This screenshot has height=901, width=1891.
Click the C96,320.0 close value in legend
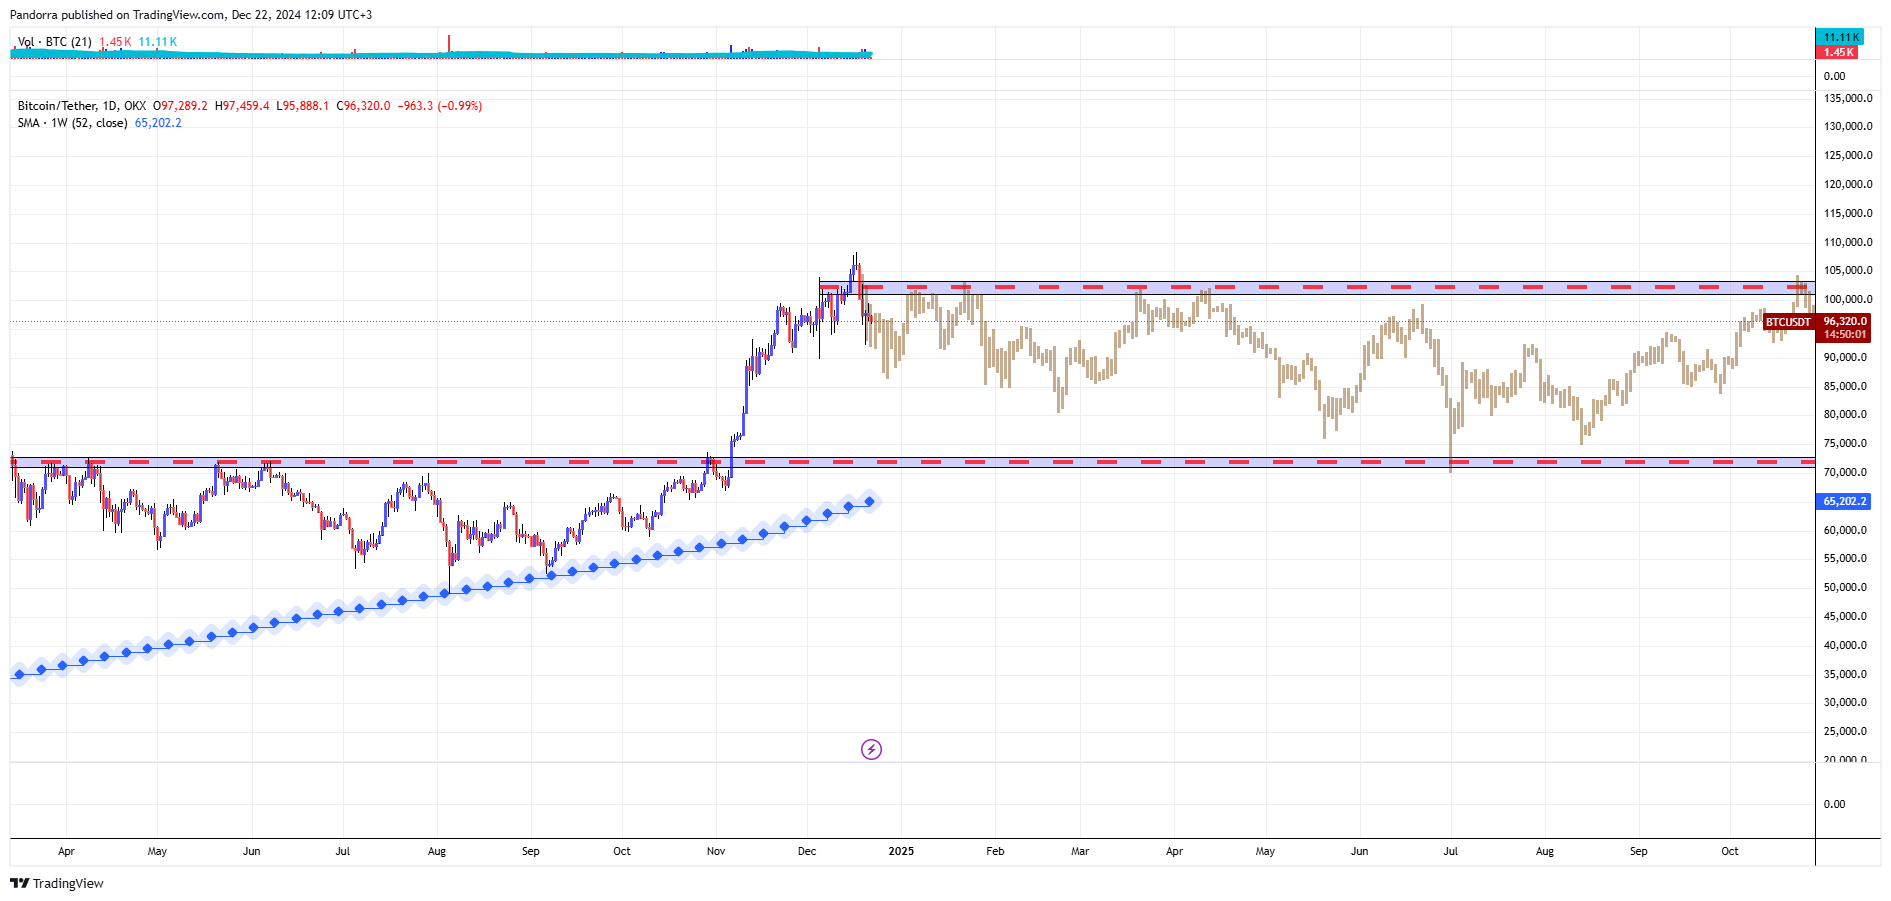[x=363, y=106]
